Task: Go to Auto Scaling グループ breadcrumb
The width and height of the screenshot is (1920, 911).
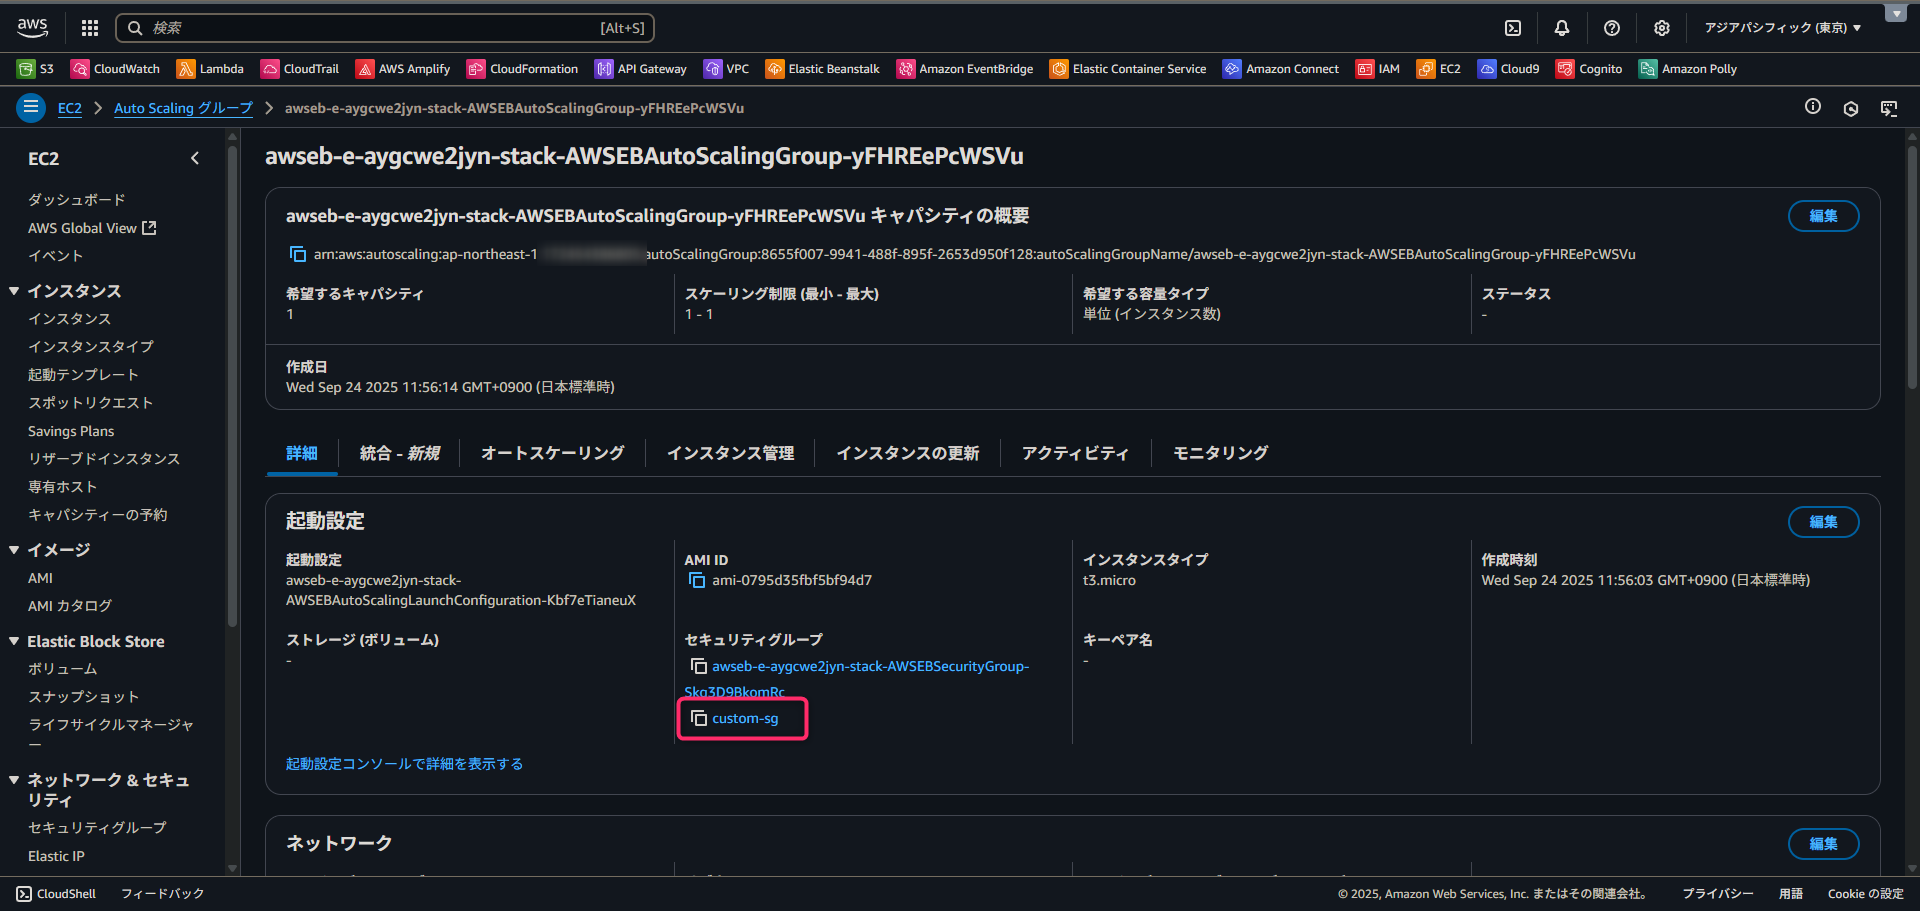Action: pyautogui.click(x=183, y=108)
